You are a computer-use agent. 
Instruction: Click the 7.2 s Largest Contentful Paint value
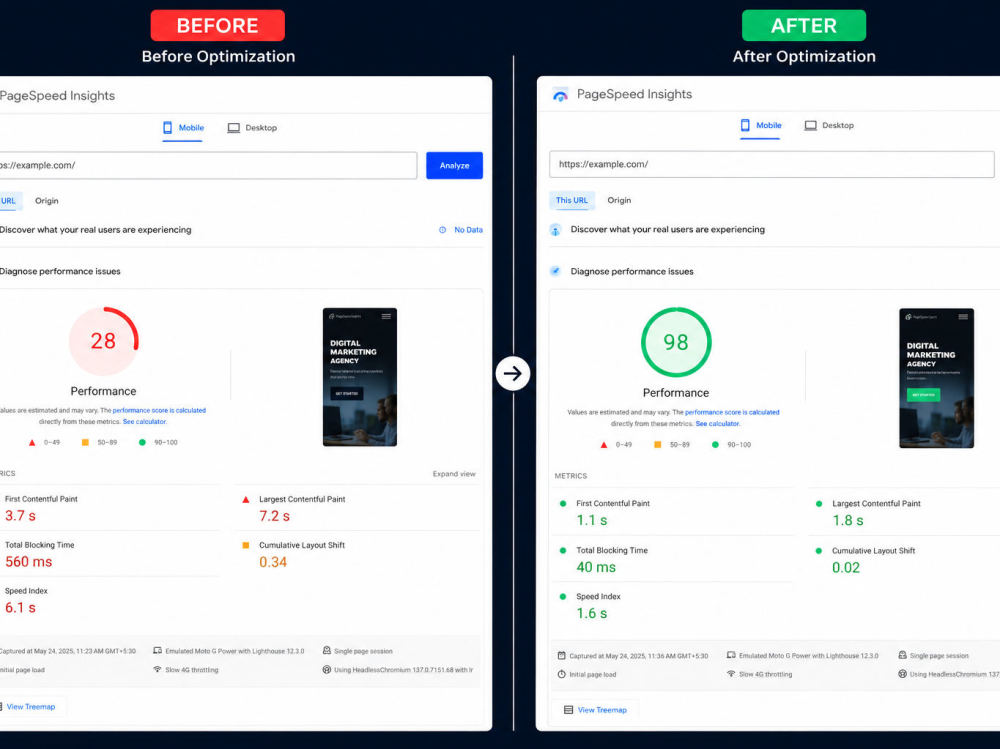click(x=274, y=516)
